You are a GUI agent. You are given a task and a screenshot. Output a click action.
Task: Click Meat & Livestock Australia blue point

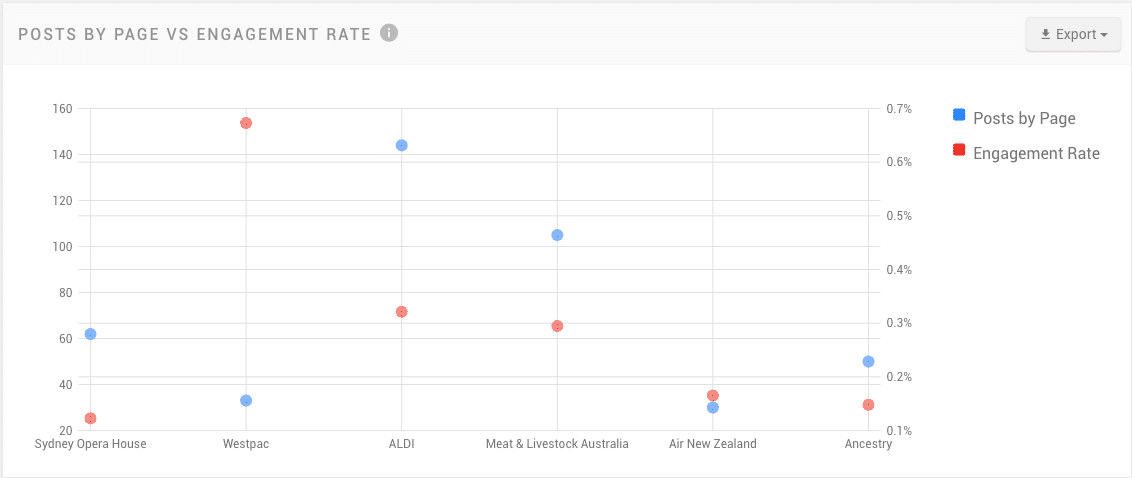[557, 235]
